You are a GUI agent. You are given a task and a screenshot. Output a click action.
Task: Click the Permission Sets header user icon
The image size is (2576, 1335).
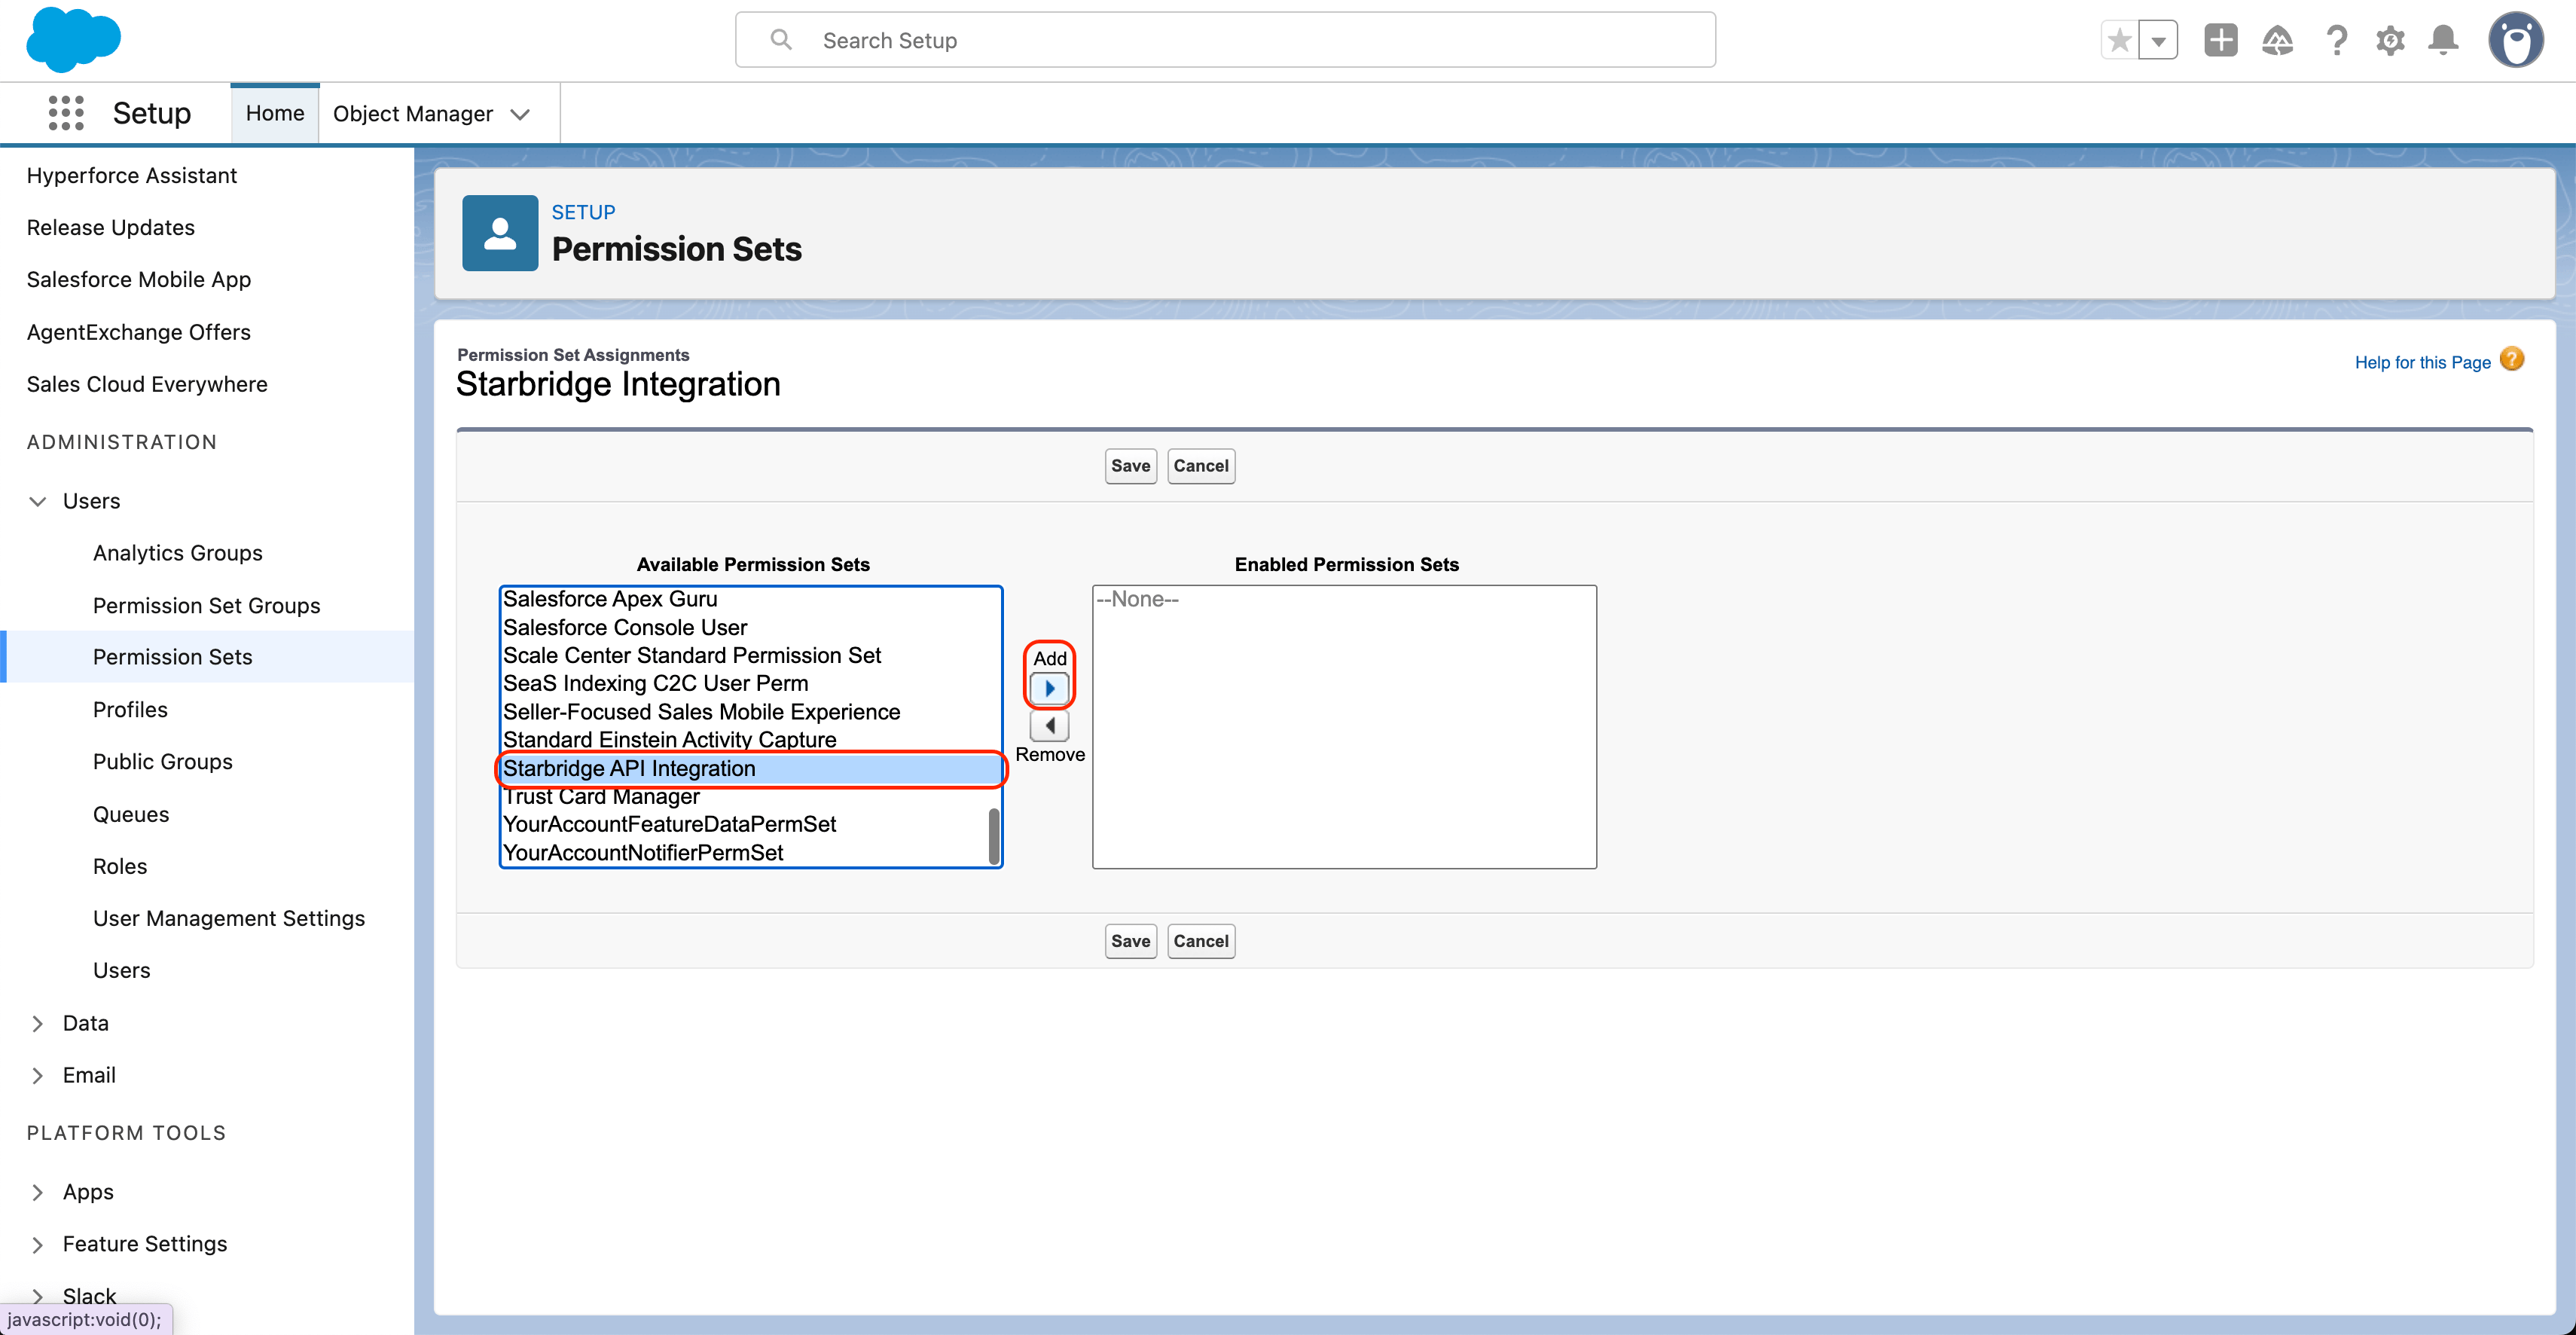(x=500, y=233)
